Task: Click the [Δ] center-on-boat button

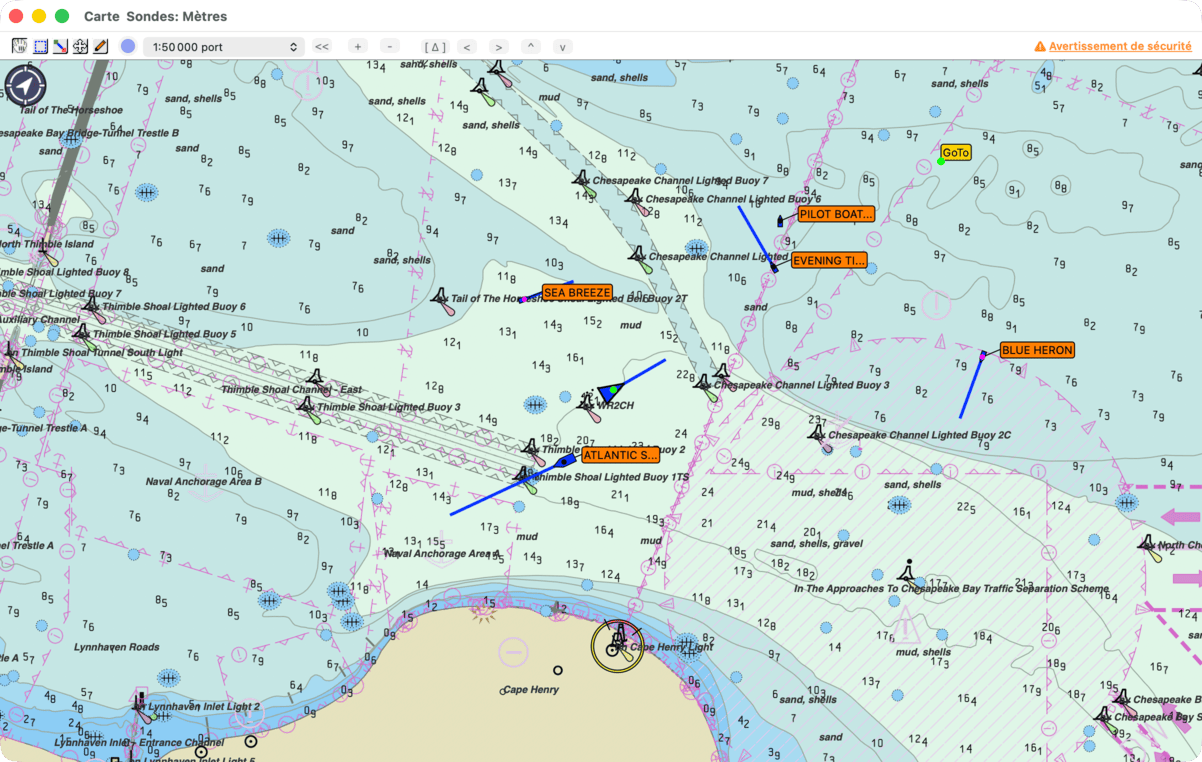Action: click(x=435, y=47)
